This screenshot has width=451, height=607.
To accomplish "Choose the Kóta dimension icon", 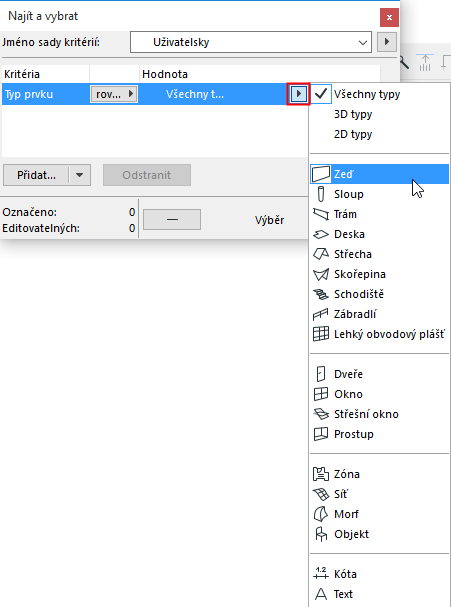I will pos(321,574).
